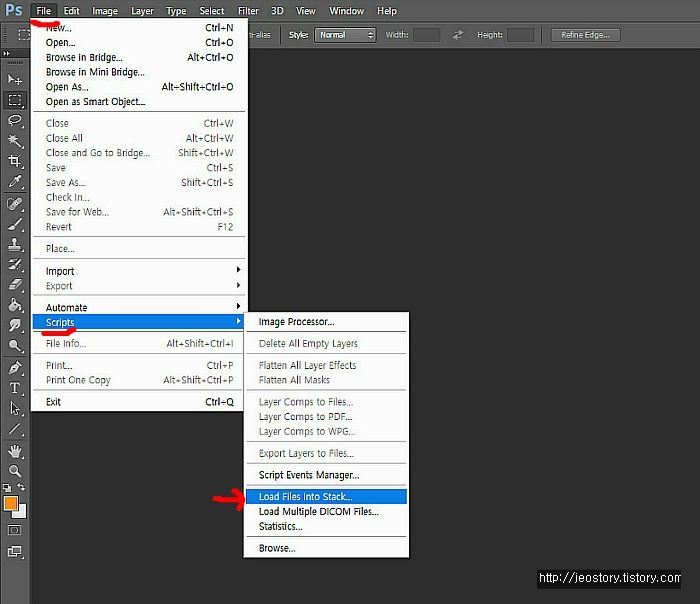Select the Spot Healing Brush tool
700x604 pixels.
[15, 204]
